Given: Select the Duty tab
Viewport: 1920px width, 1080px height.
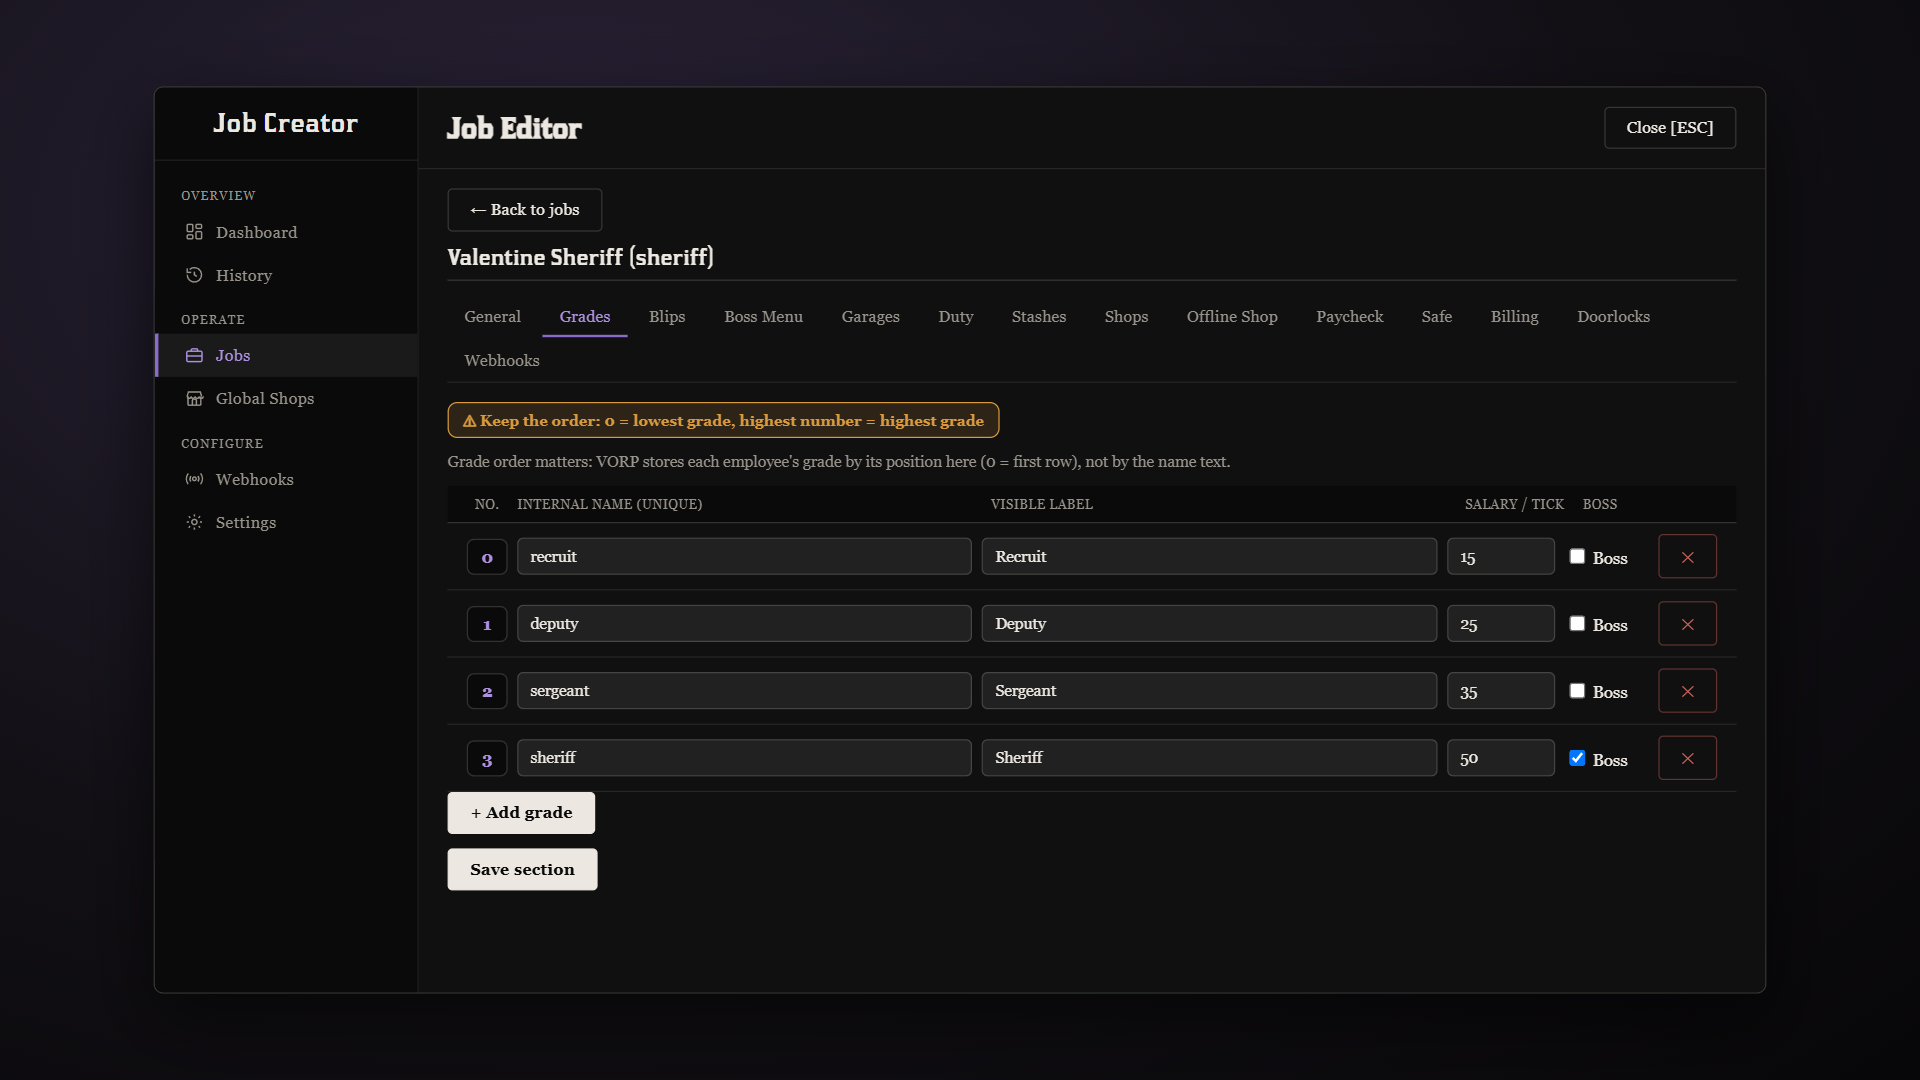Looking at the screenshot, I should click(x=955, y=317).
